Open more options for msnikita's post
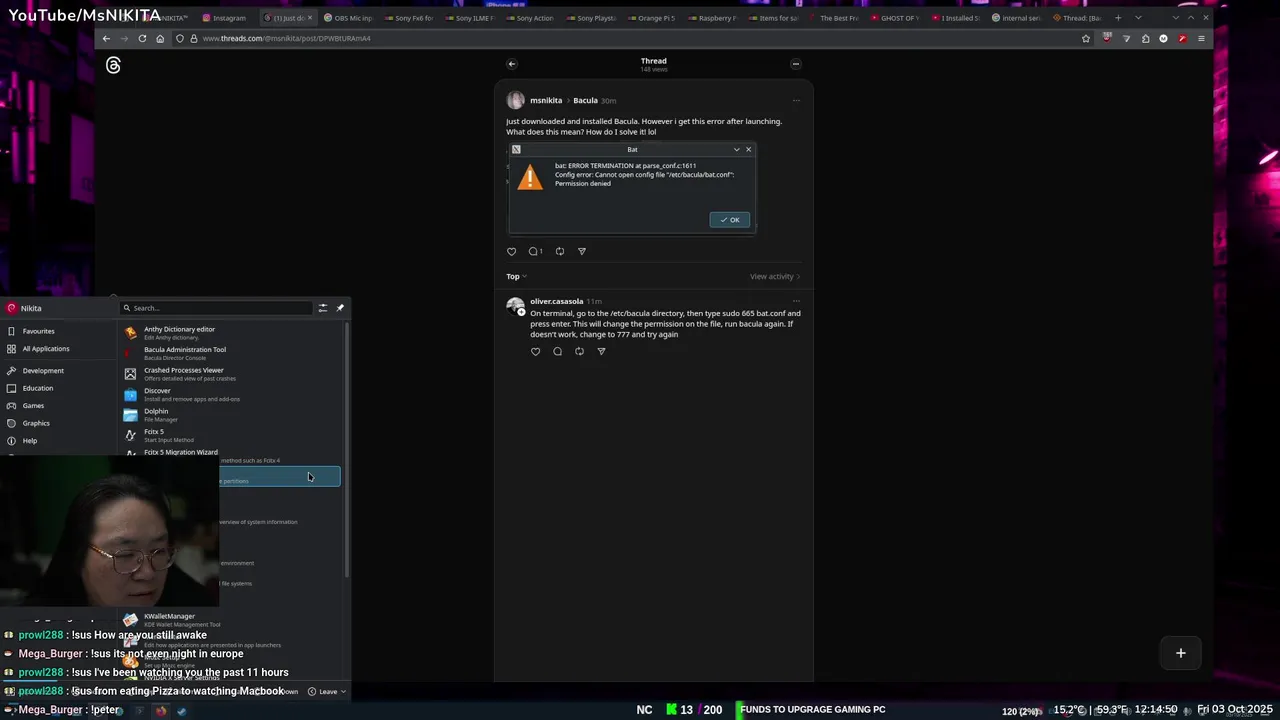This screenshot has width=1280, height=720. click(x=796, y=100)
